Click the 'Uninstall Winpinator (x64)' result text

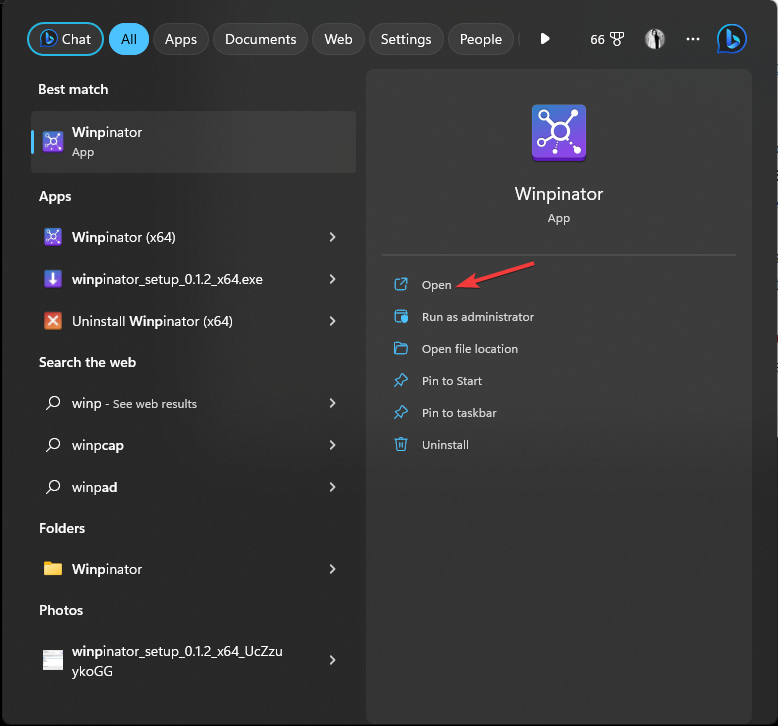152,321
